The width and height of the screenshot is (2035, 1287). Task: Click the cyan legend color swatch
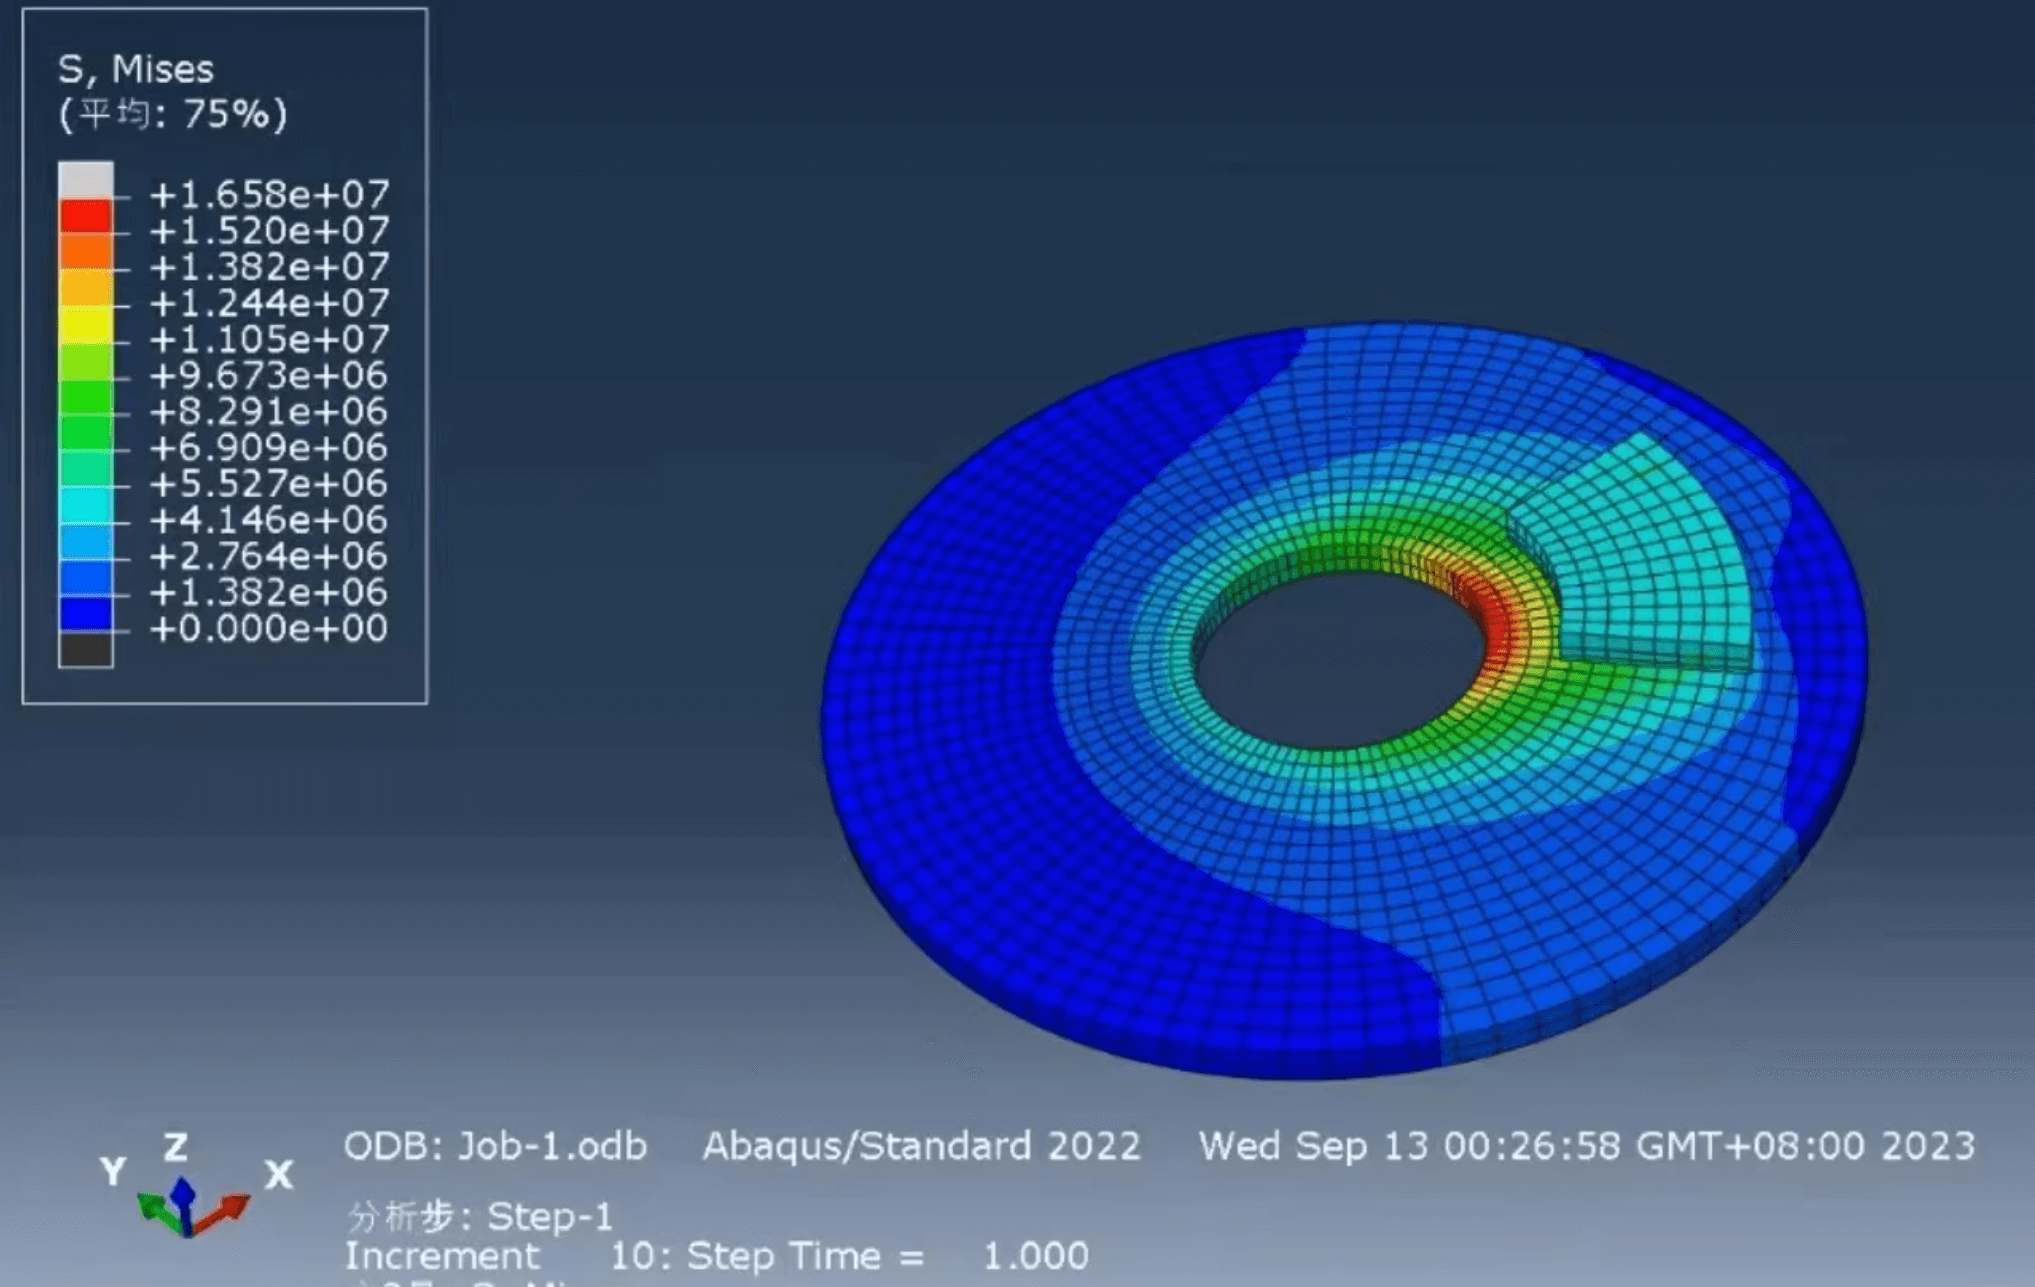point(86,505)
